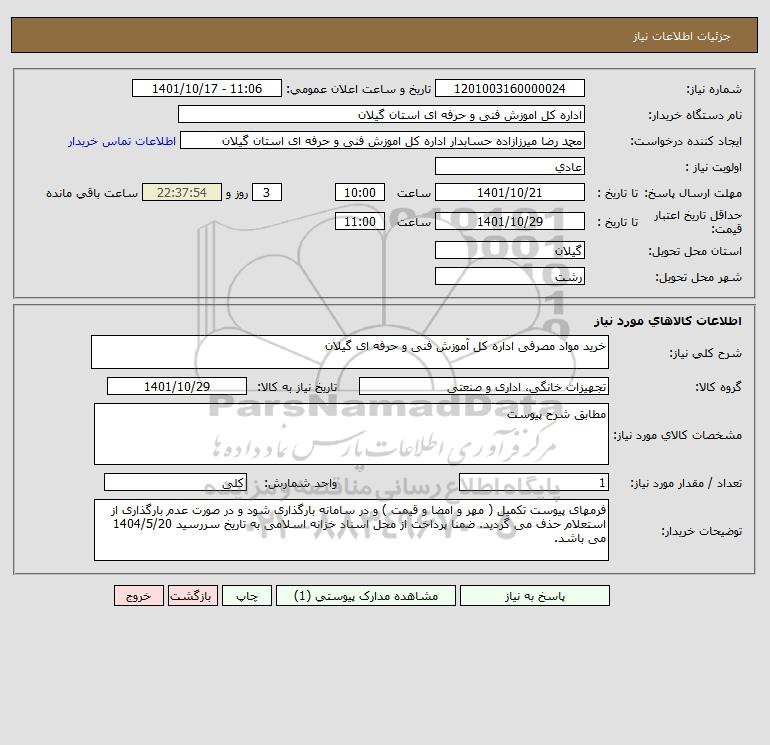Click the public announcement date field 1401/10/17 - 11:06
770x745 pixels.
coord(207,88)
